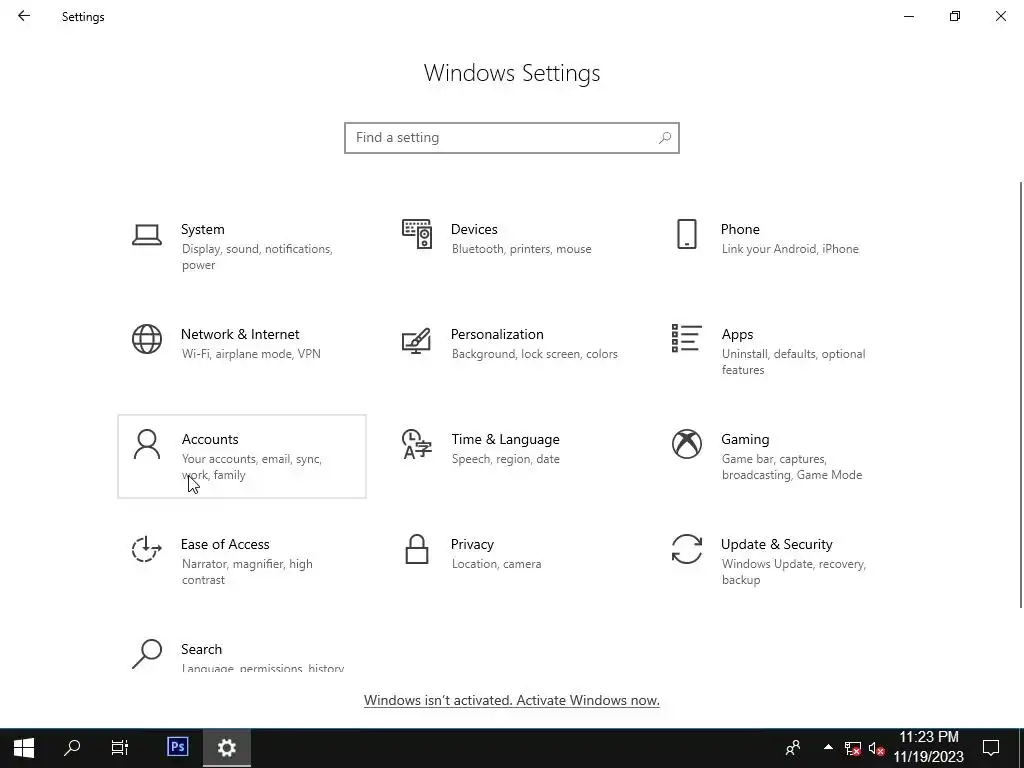Open Phone settings icon

[x=686, y=234]
